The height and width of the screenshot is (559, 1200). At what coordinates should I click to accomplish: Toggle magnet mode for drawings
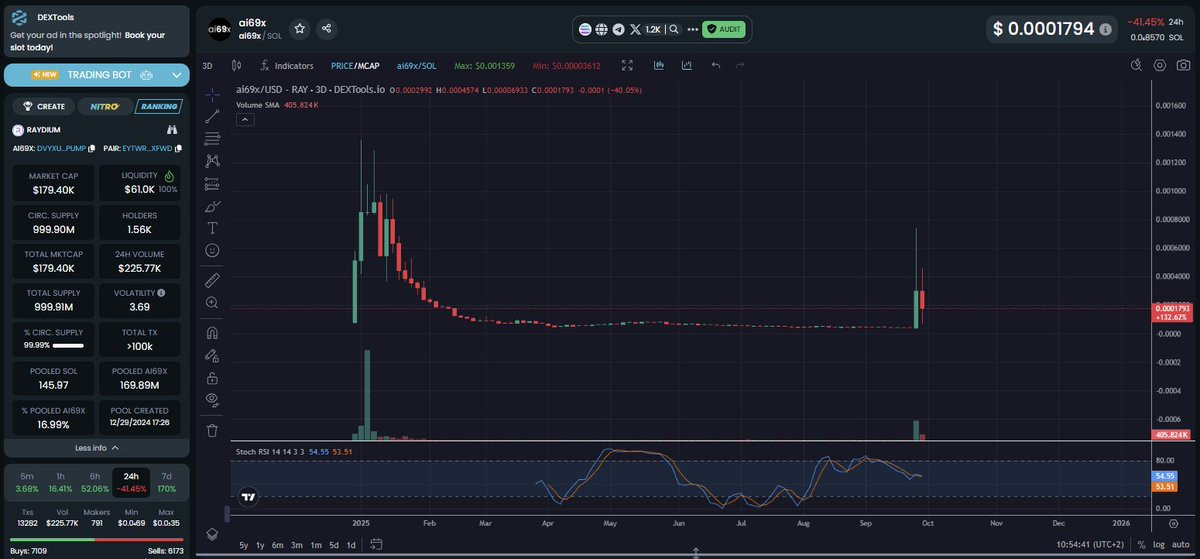click(x=212, y=332)
